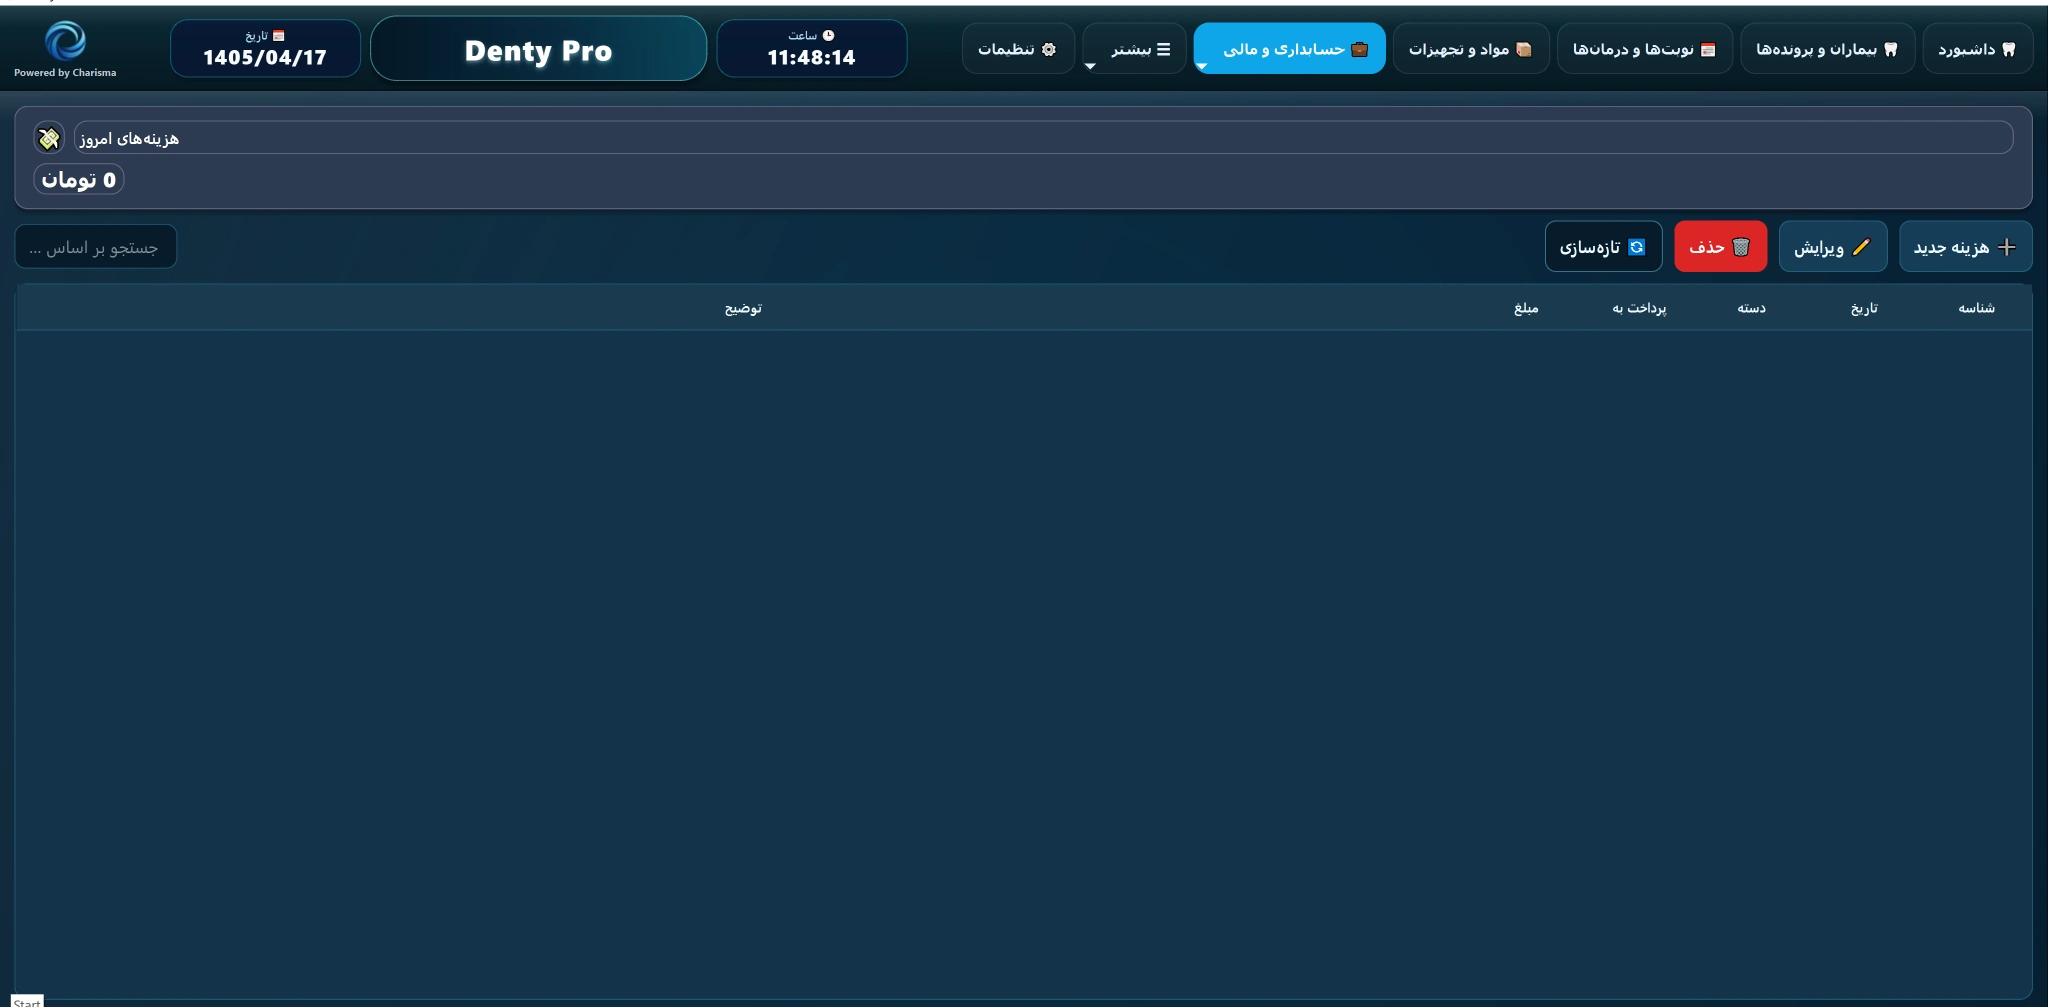Click the 11:48:14 time display
Viewport: 2048px width, 1007px height.
[x=811, y=58]
